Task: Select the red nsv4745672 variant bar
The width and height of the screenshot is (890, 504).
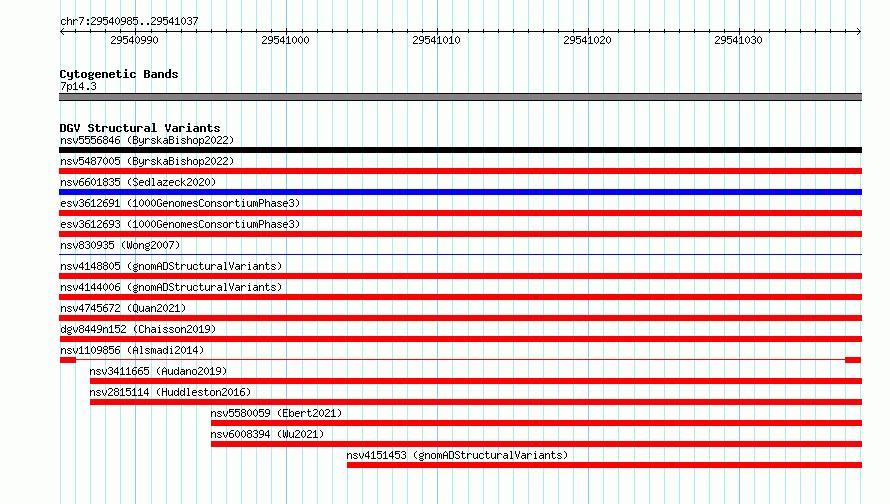Action: pos(460,318)
